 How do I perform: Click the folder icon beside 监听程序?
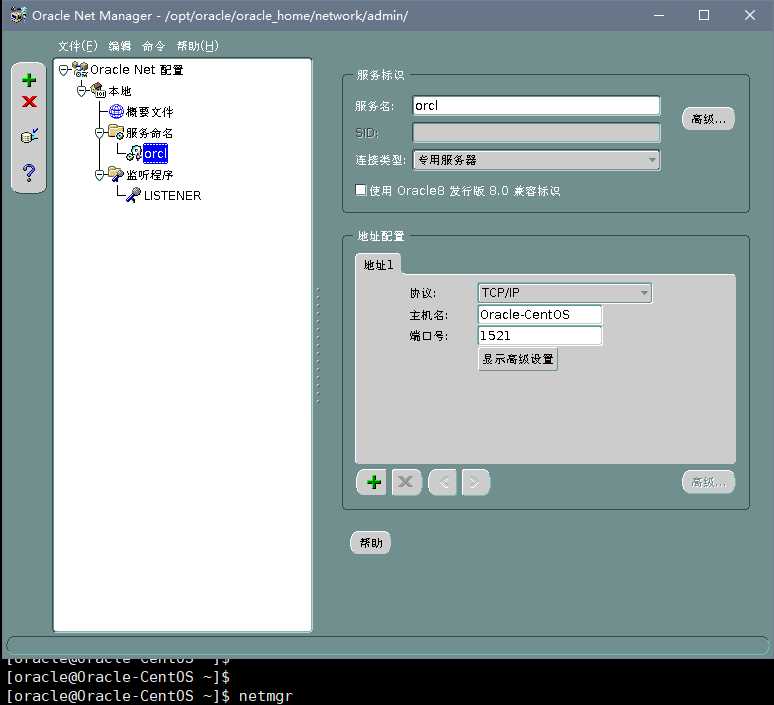pyautogui.click(x=116, y=174)
